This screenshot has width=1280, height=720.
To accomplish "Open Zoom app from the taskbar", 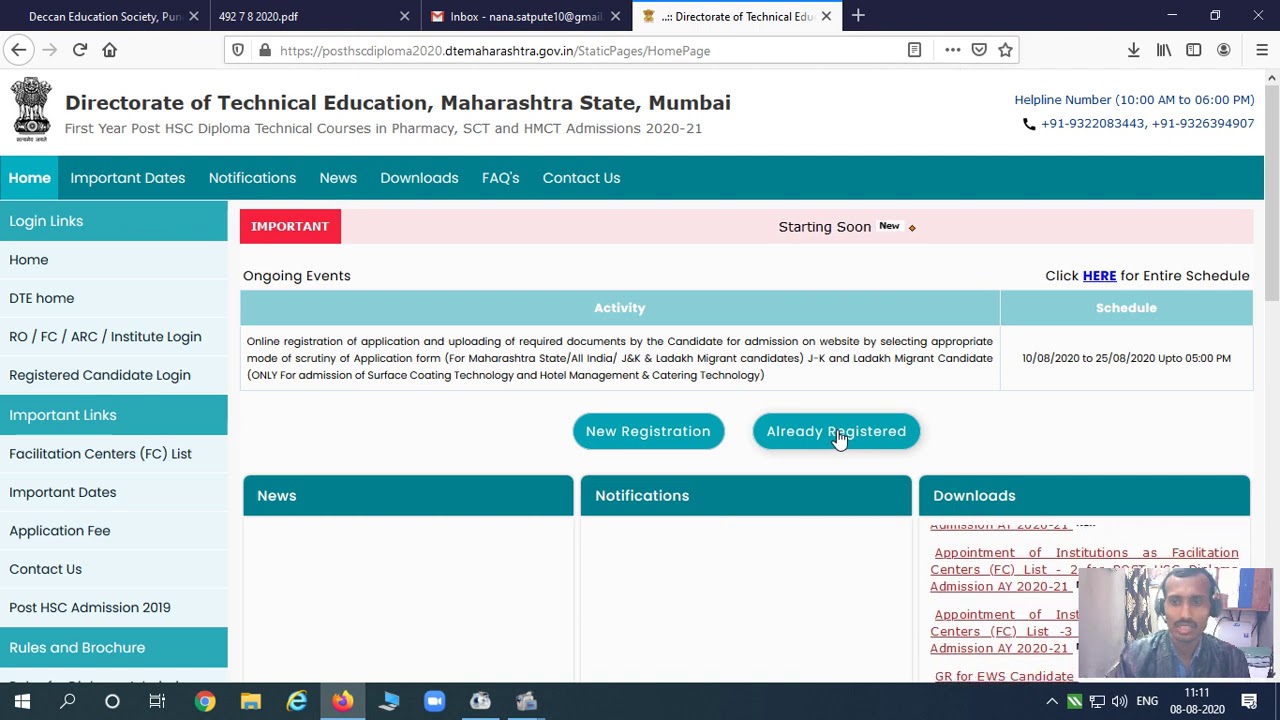I will tap(434, 701).
